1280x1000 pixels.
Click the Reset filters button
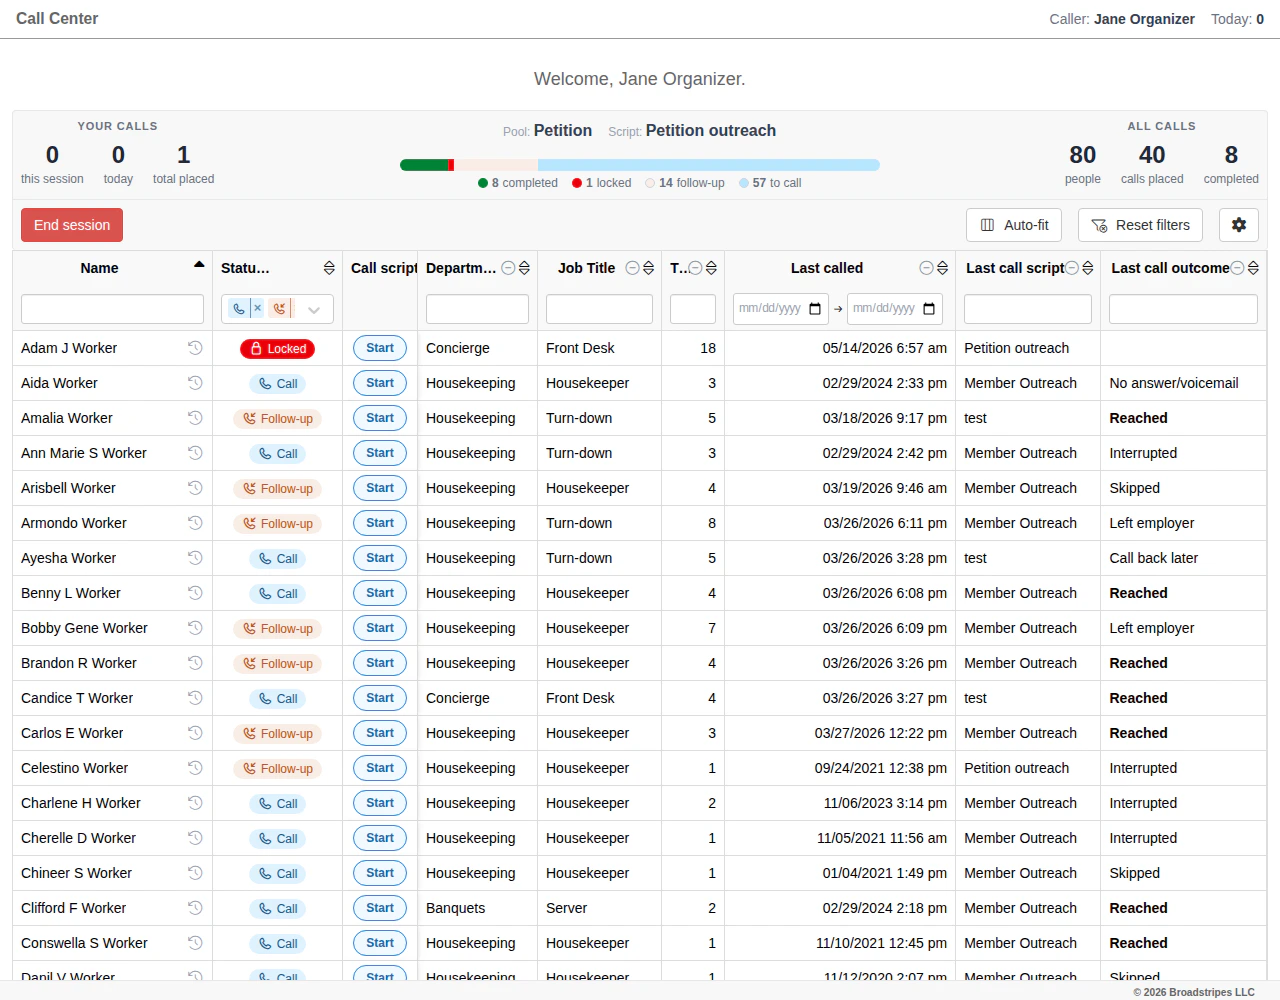(1140, 225)
